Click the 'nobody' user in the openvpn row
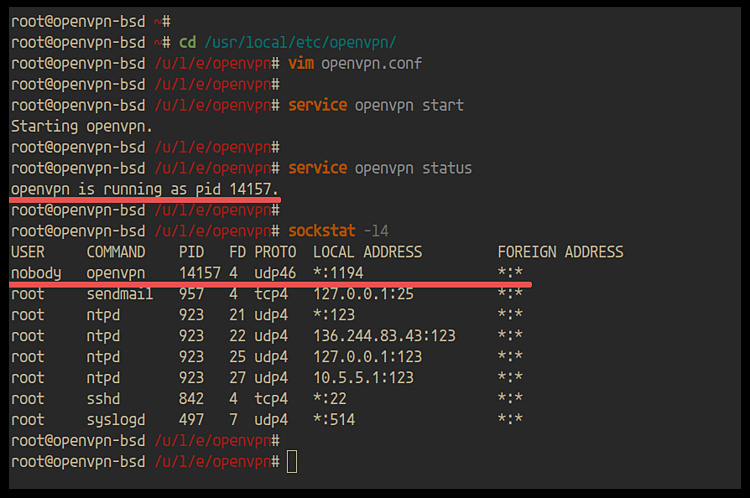 point(35,273)
